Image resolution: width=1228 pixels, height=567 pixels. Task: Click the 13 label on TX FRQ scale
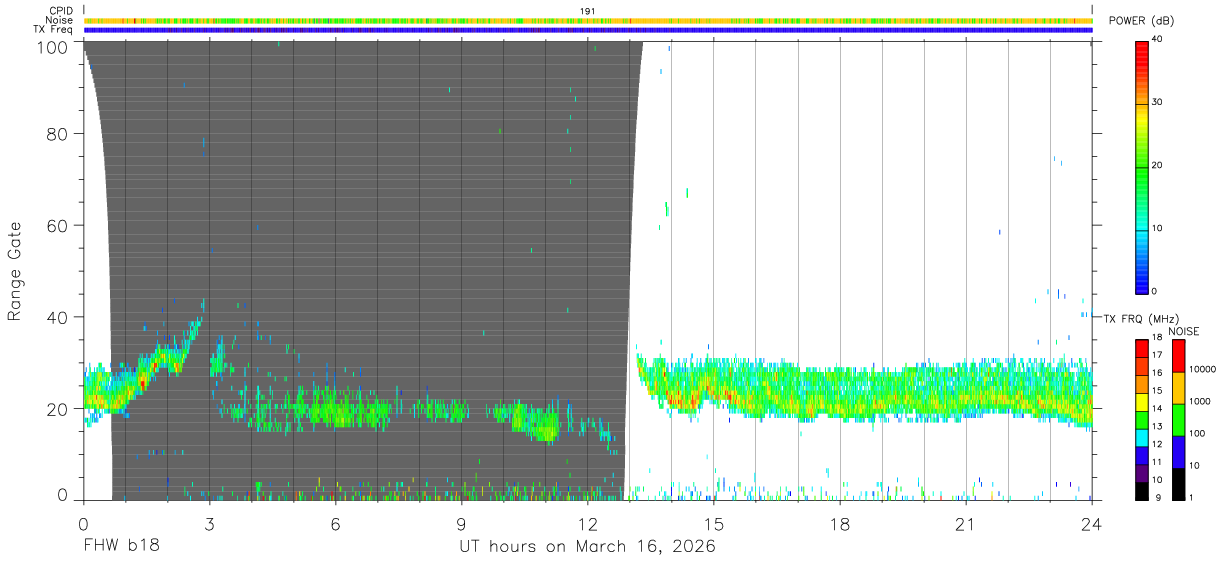tap(1156, 427)
